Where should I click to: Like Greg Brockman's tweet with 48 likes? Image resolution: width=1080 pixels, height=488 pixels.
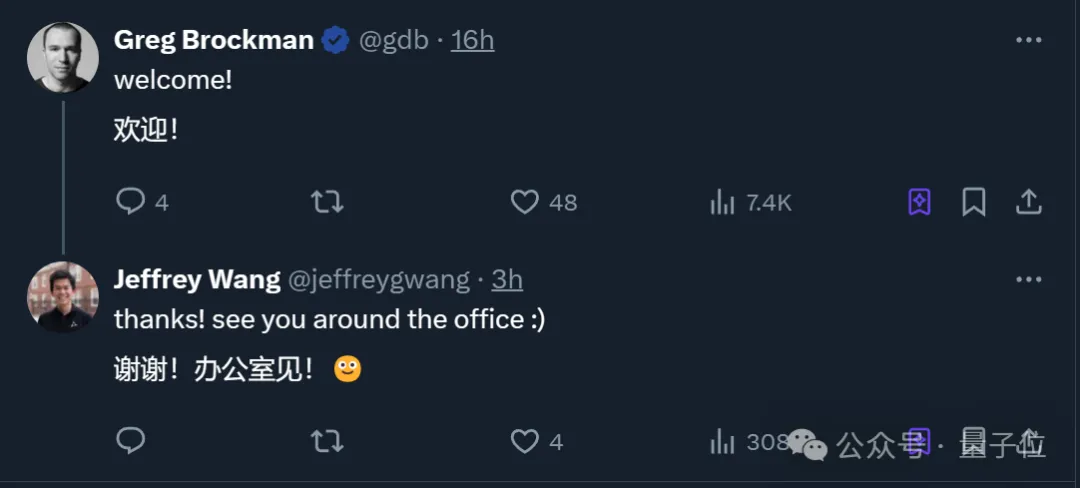[x=525, y=202]
